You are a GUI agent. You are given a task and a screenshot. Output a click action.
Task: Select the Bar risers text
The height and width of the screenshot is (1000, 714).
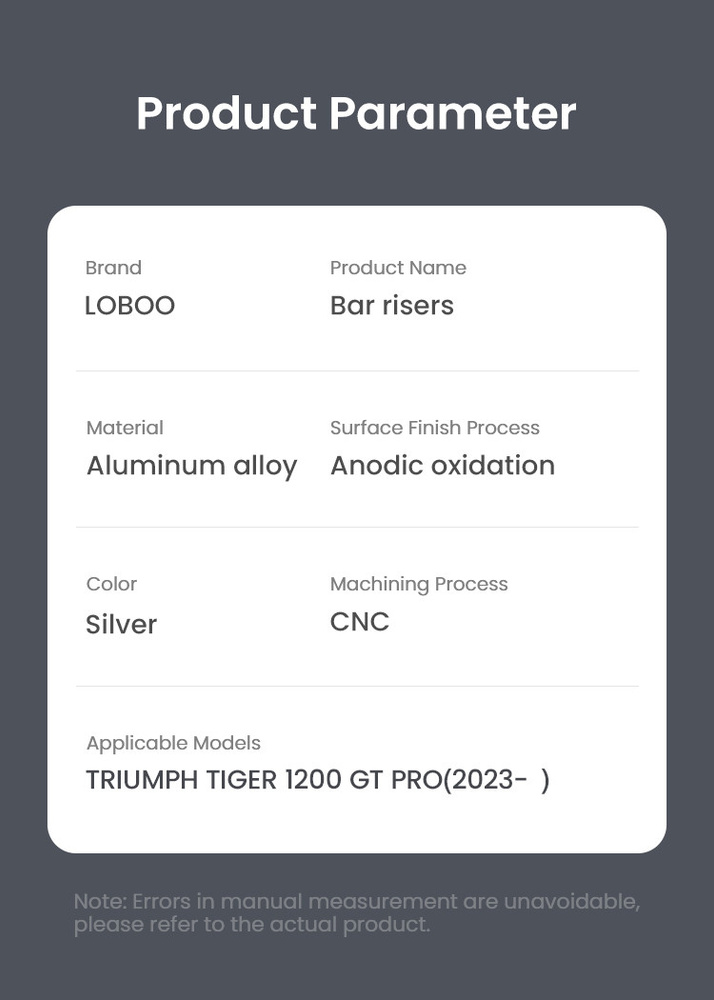pos(392,306)
